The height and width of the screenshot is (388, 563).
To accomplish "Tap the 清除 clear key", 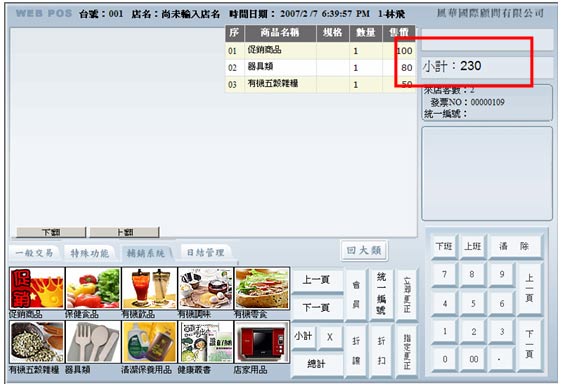I will [514, 246].
